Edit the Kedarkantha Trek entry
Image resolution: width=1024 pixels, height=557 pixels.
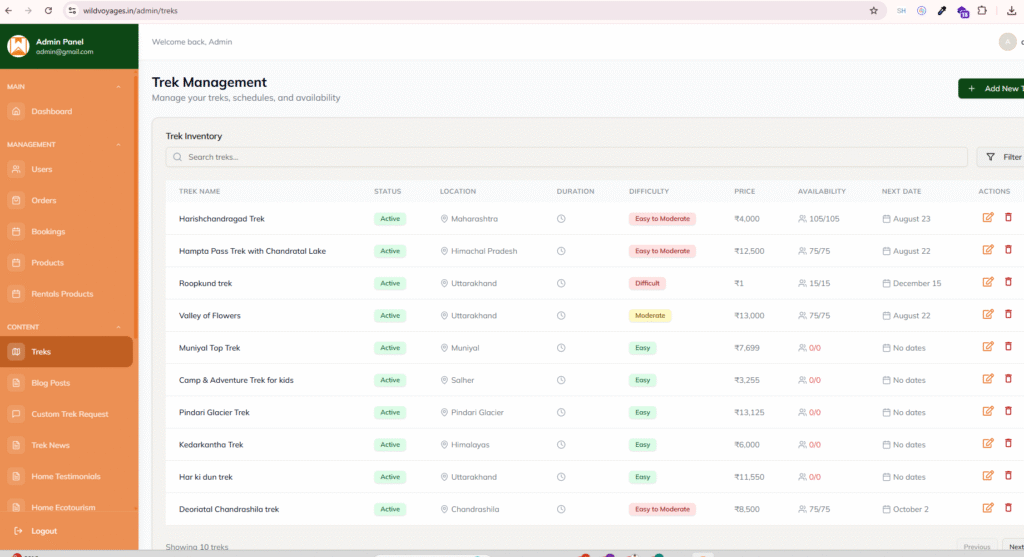coord(987,443)
